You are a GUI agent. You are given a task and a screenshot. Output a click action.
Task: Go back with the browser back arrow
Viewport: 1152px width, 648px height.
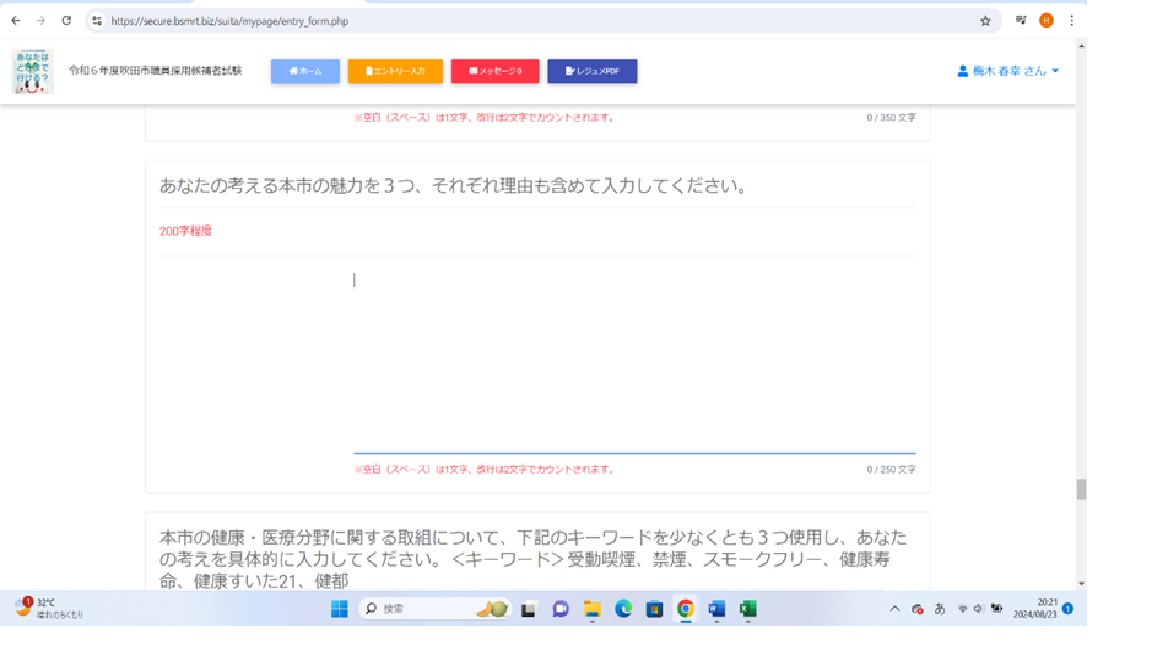point(15,20)
